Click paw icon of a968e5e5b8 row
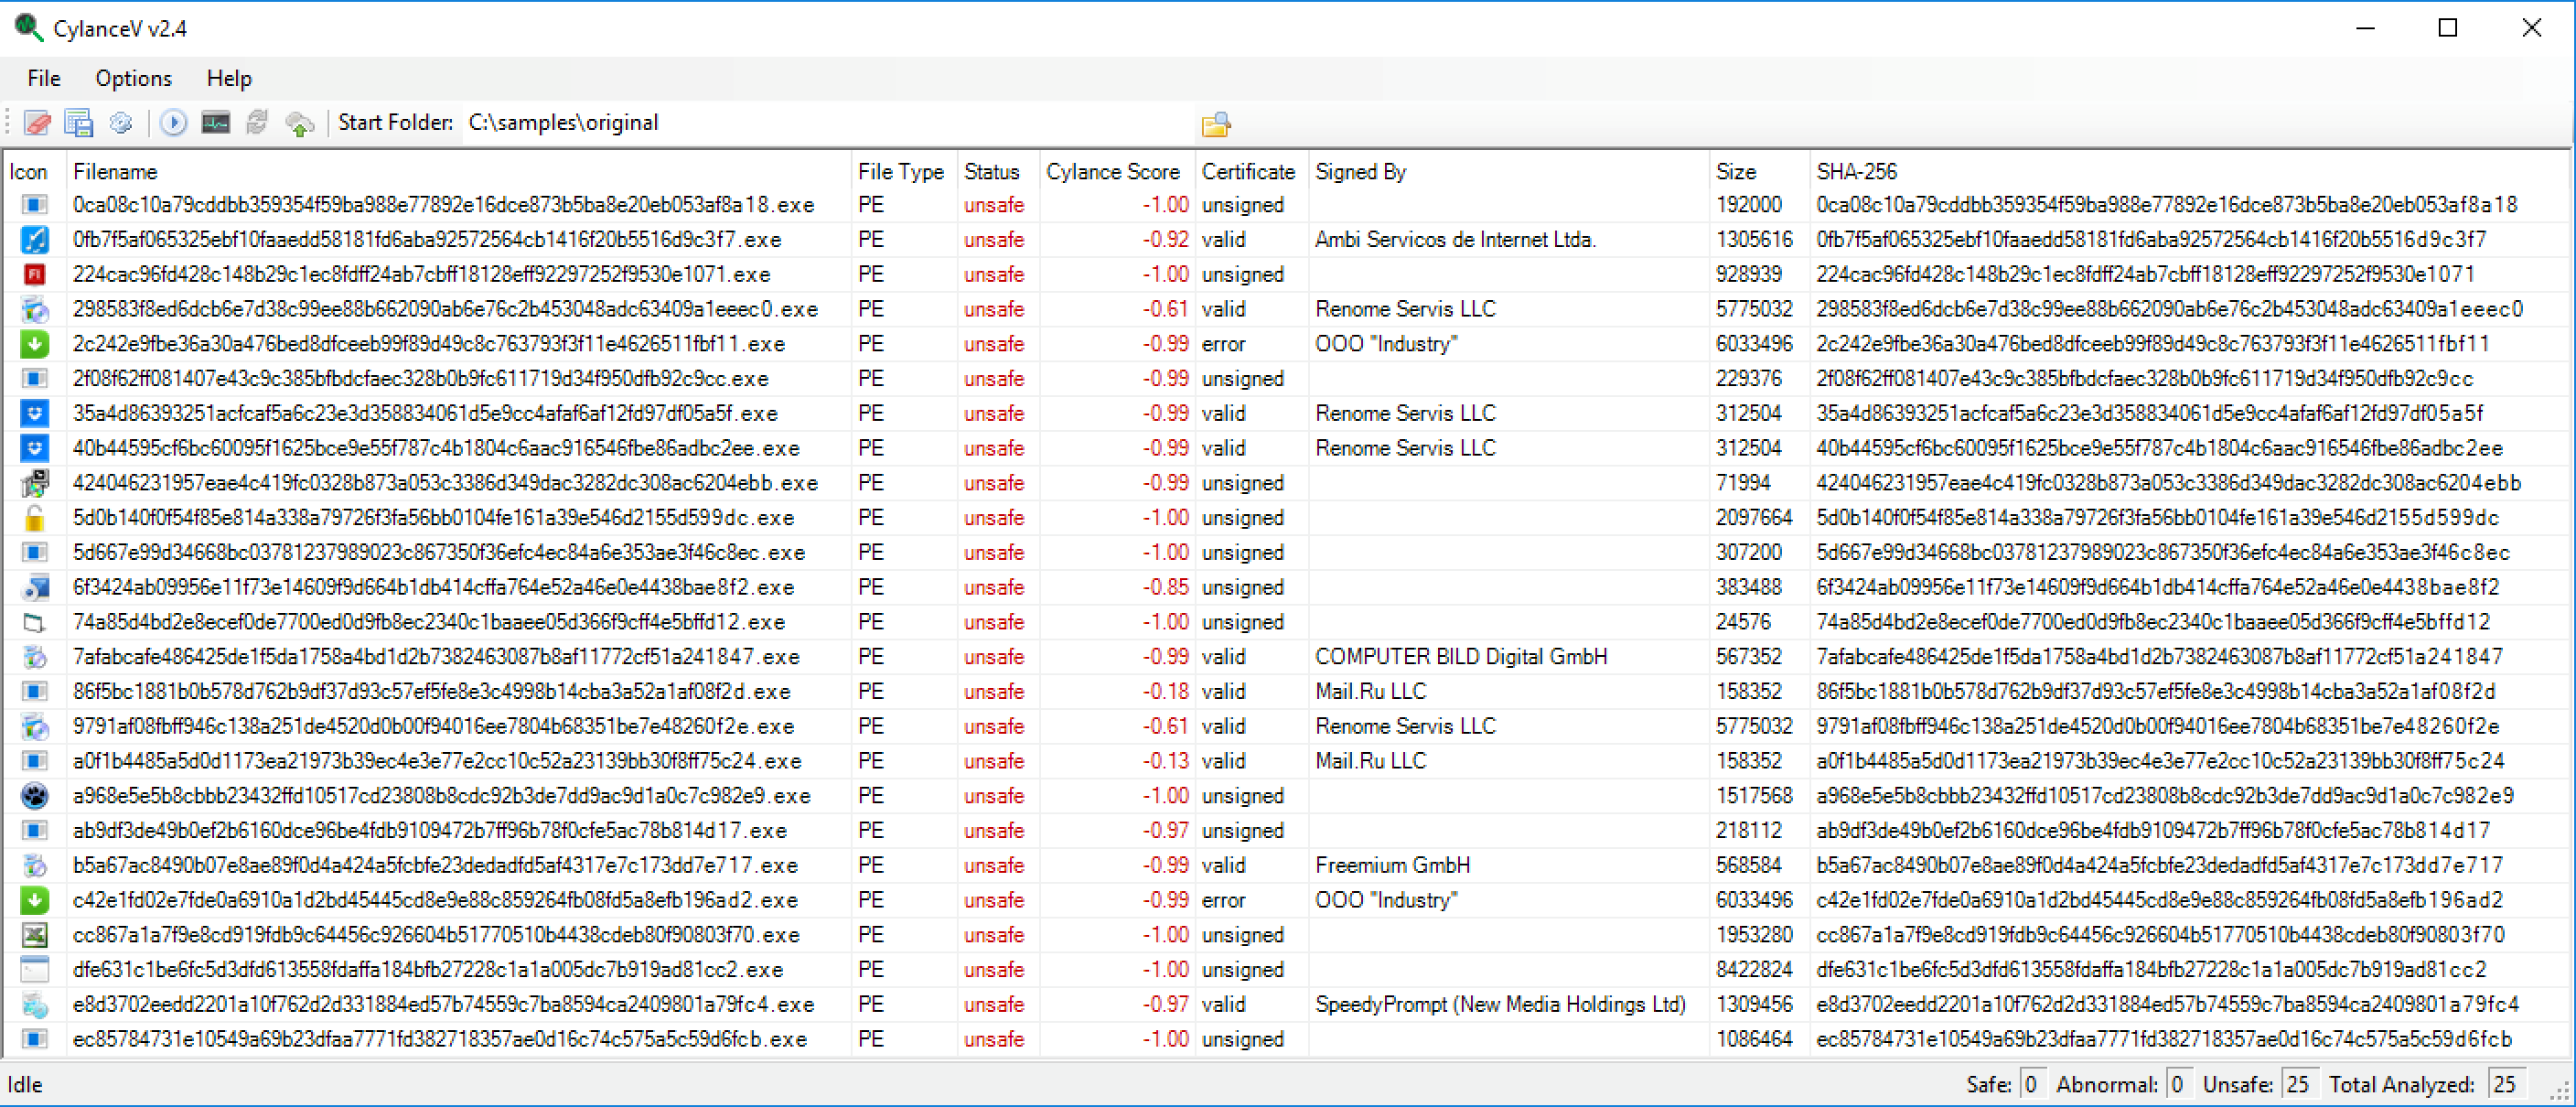Viewport: 2576px width, 1107px height. tap(34, 796)
